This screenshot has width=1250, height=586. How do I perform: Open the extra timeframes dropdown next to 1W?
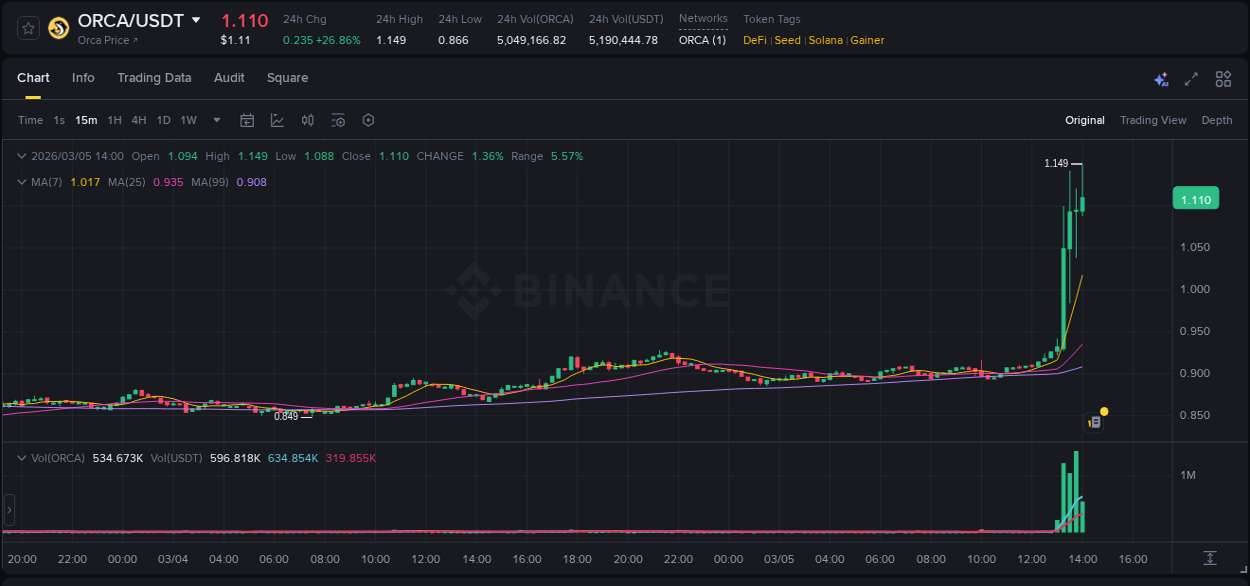pos(215,120)
